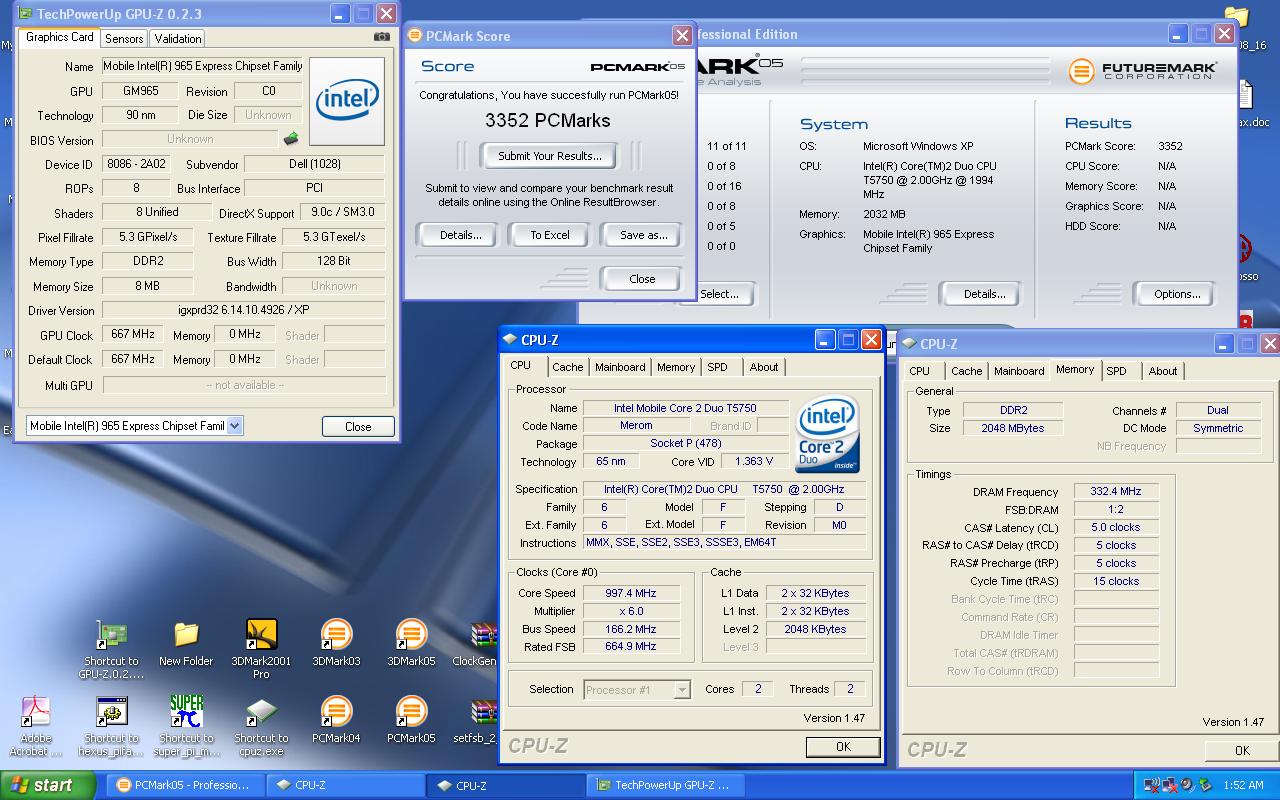
Task: Open SPD tab in front CPU-Z window
Action: click(x=718, y=367)
